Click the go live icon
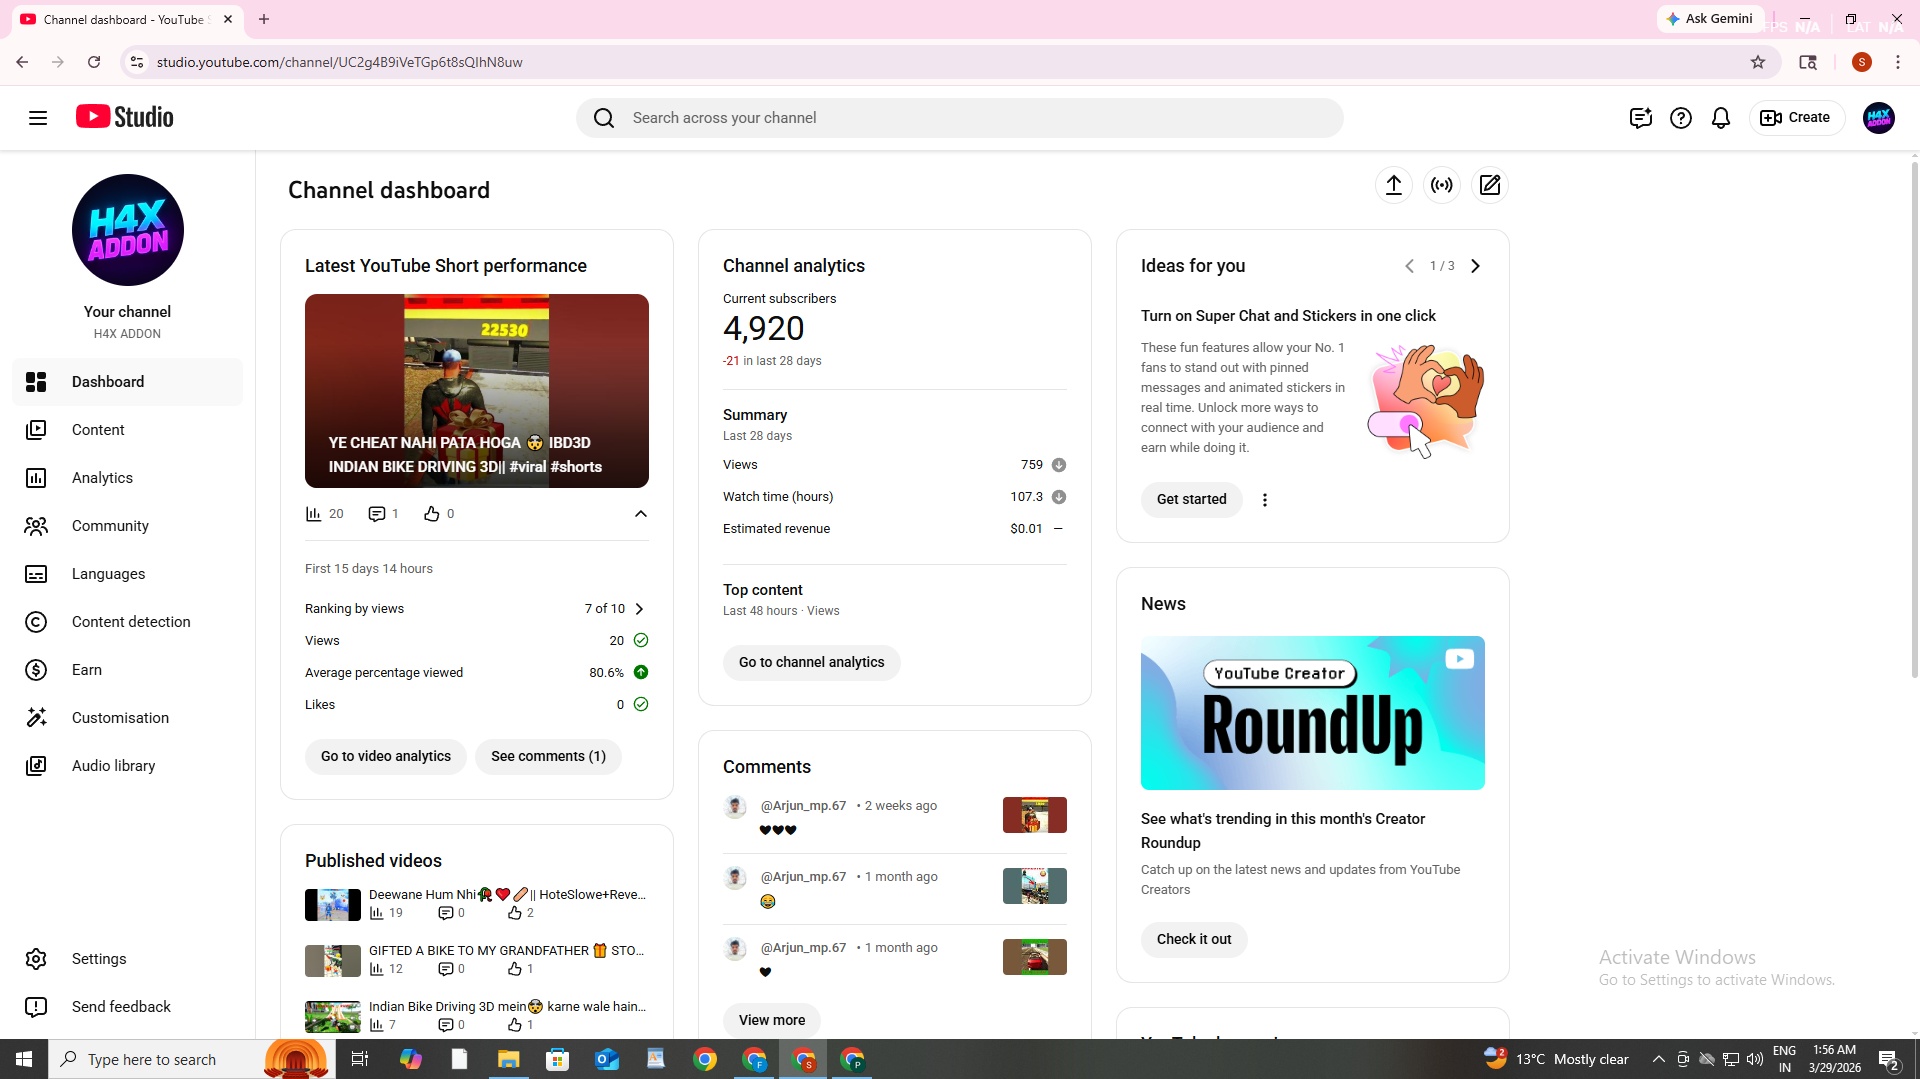Image resolution: width=1920 pixels, height=1079 pixels. (1442, 185)
